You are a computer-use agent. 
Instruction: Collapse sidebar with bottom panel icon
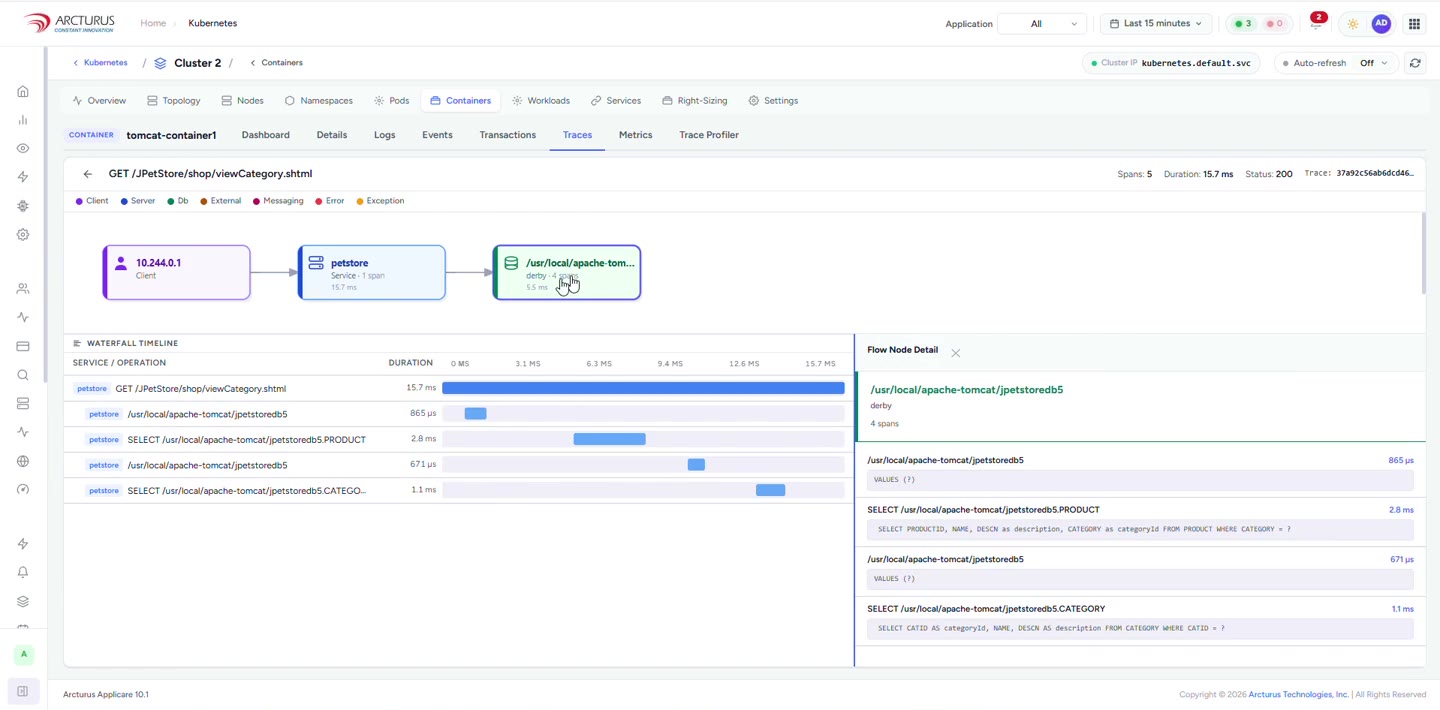click(23, 691)
